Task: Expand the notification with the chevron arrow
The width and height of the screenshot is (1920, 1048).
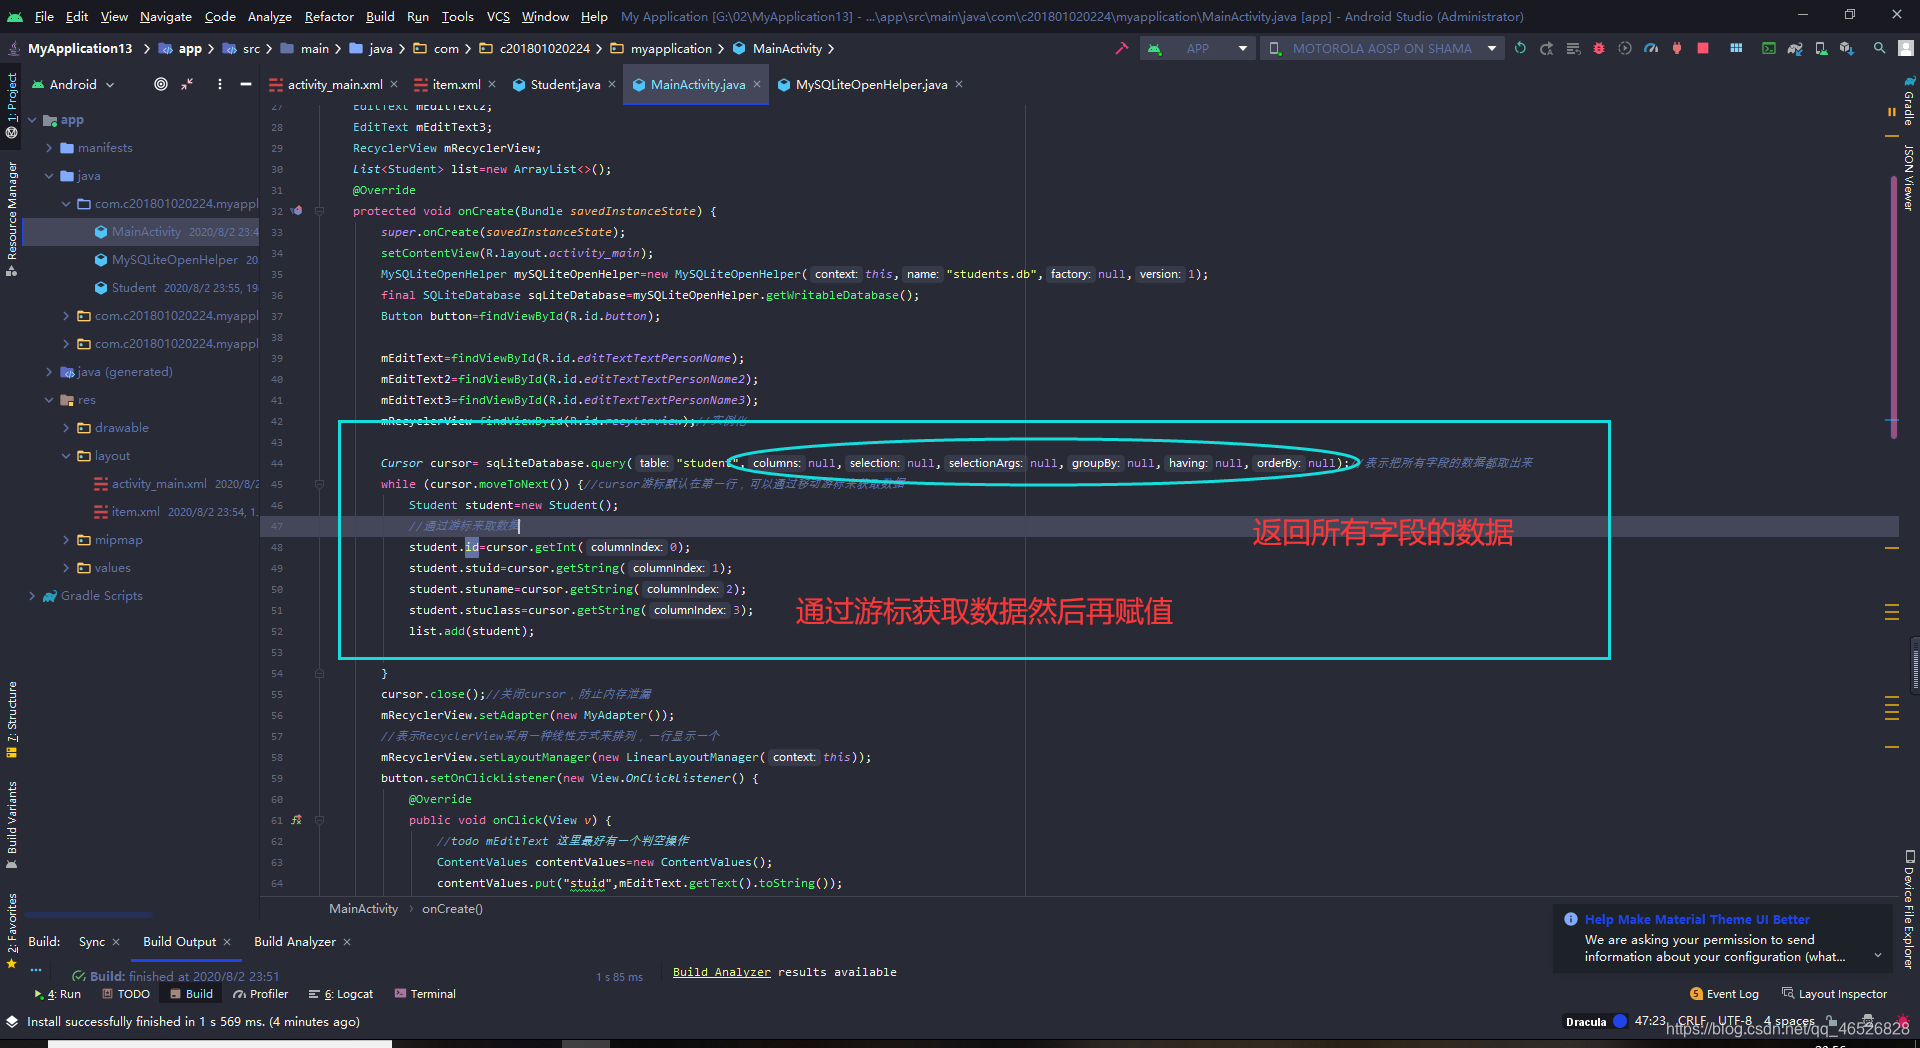Action: 1877,956
